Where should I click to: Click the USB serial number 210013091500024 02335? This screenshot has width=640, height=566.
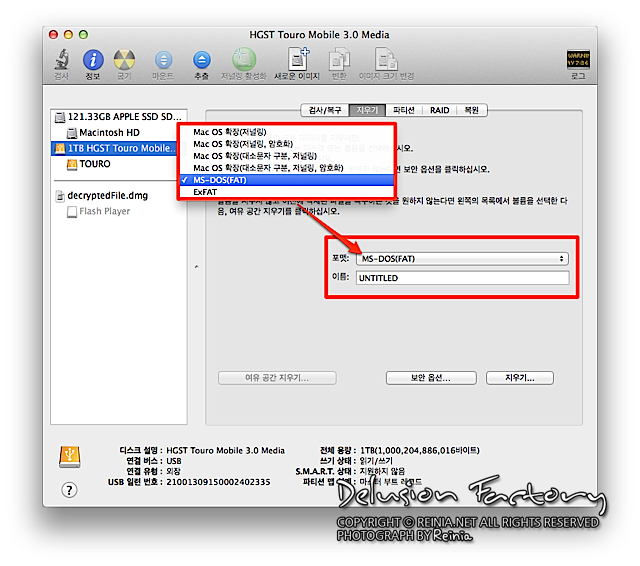(x=218, y=482)
